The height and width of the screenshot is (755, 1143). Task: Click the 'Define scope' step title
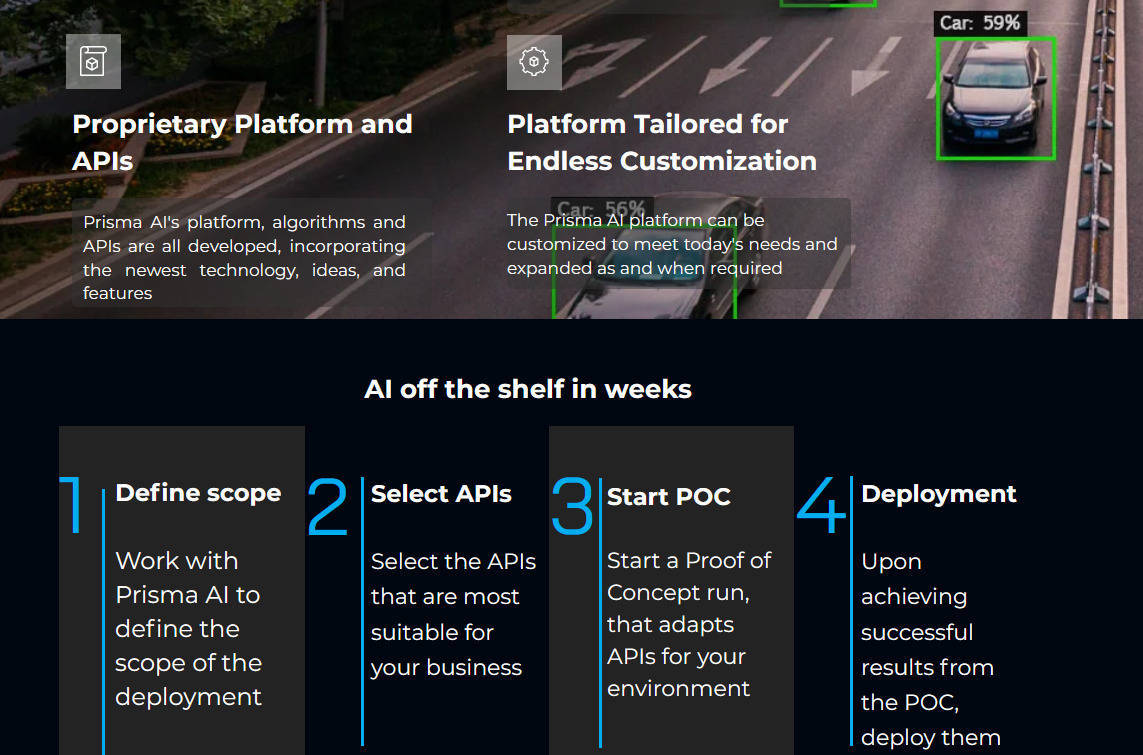198,493
